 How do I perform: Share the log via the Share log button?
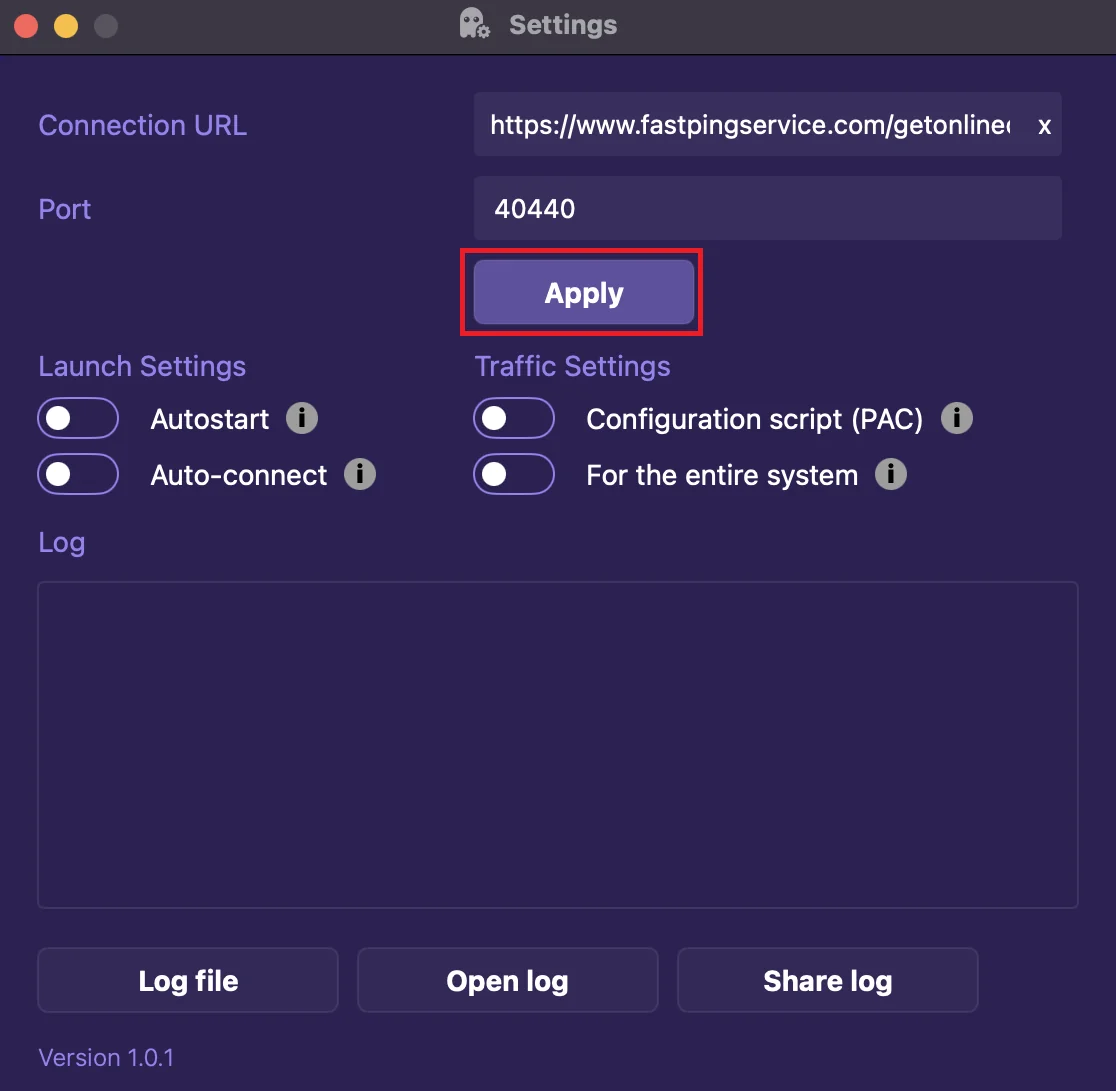pyautogui.click(x=827, y=980)
